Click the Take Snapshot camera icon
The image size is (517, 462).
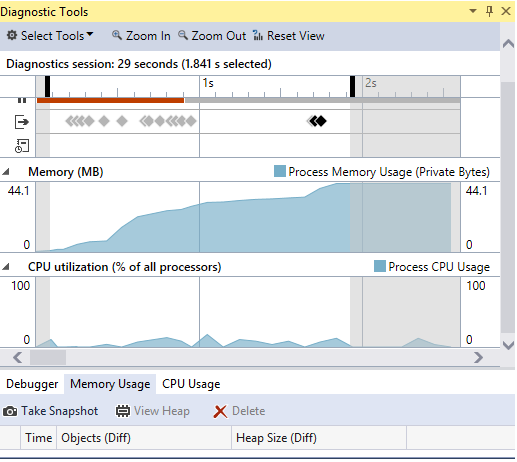pos(10,412)
